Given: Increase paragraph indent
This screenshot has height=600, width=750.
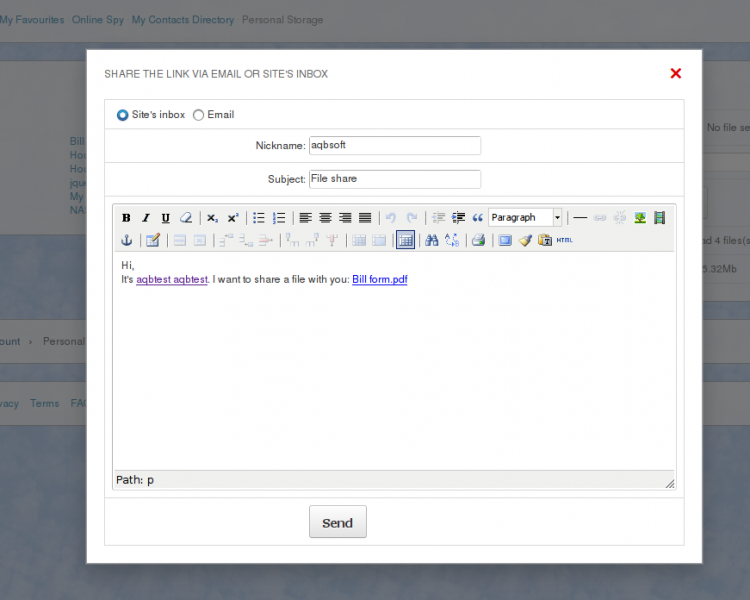Looking at the screenshot, I should click(458, 218).
